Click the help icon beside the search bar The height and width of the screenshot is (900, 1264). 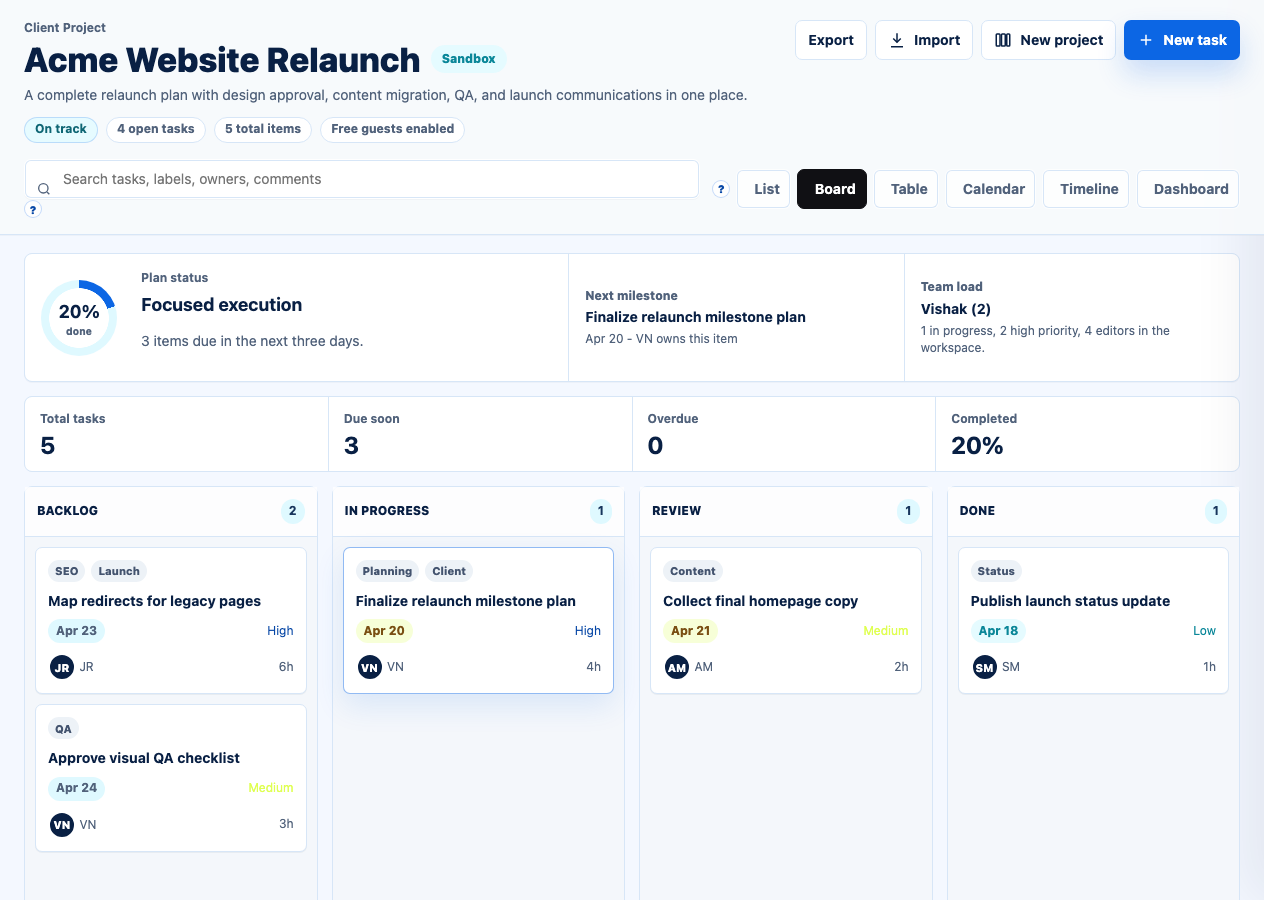point(721,189)
